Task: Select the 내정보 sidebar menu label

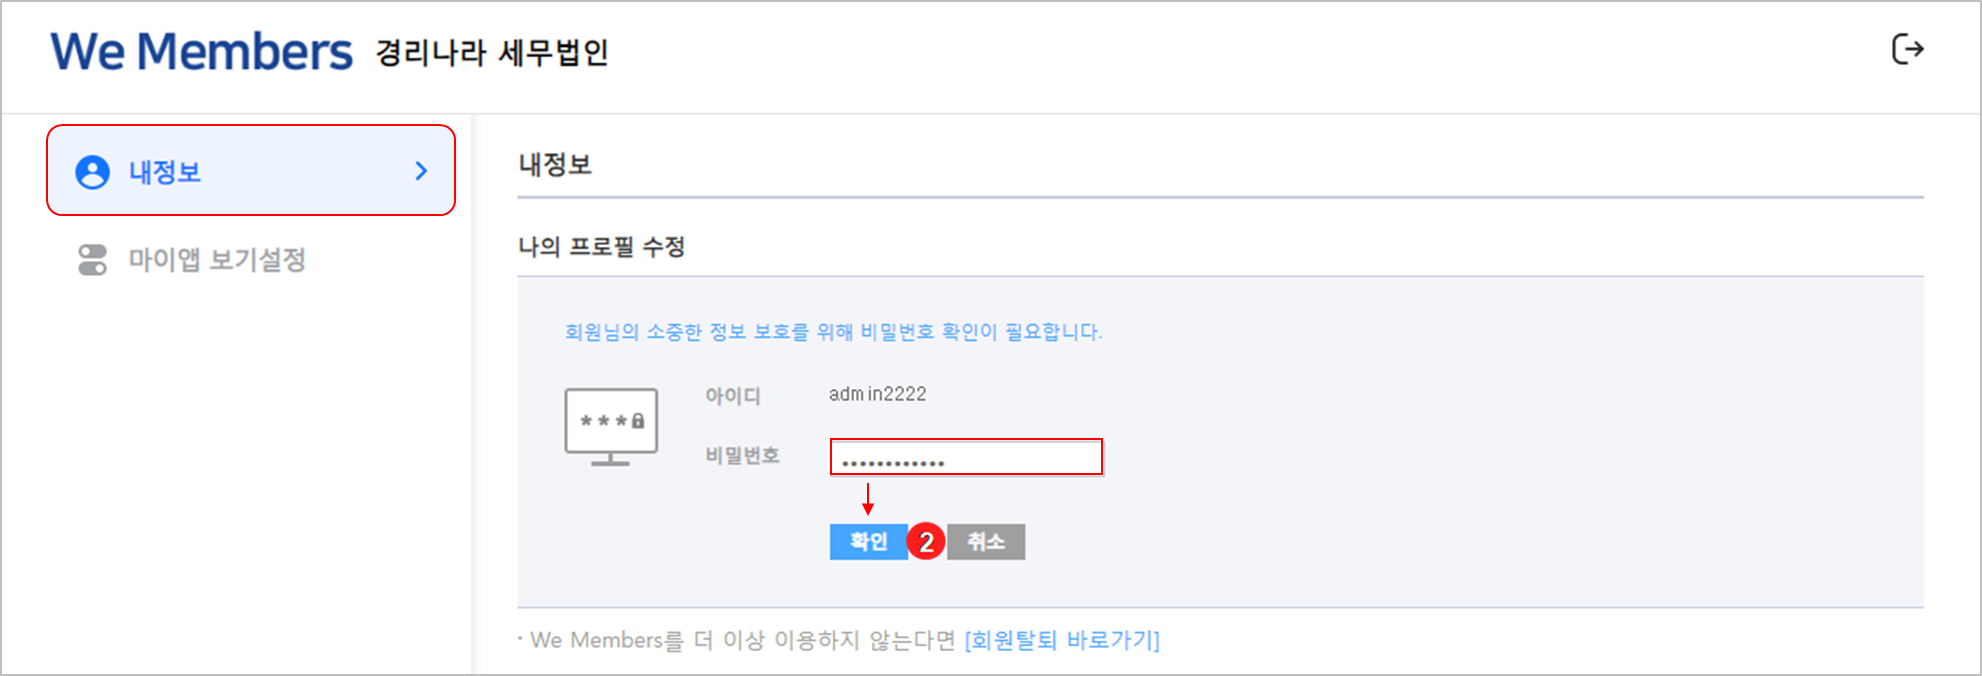Action: click(x=165, y=172)
